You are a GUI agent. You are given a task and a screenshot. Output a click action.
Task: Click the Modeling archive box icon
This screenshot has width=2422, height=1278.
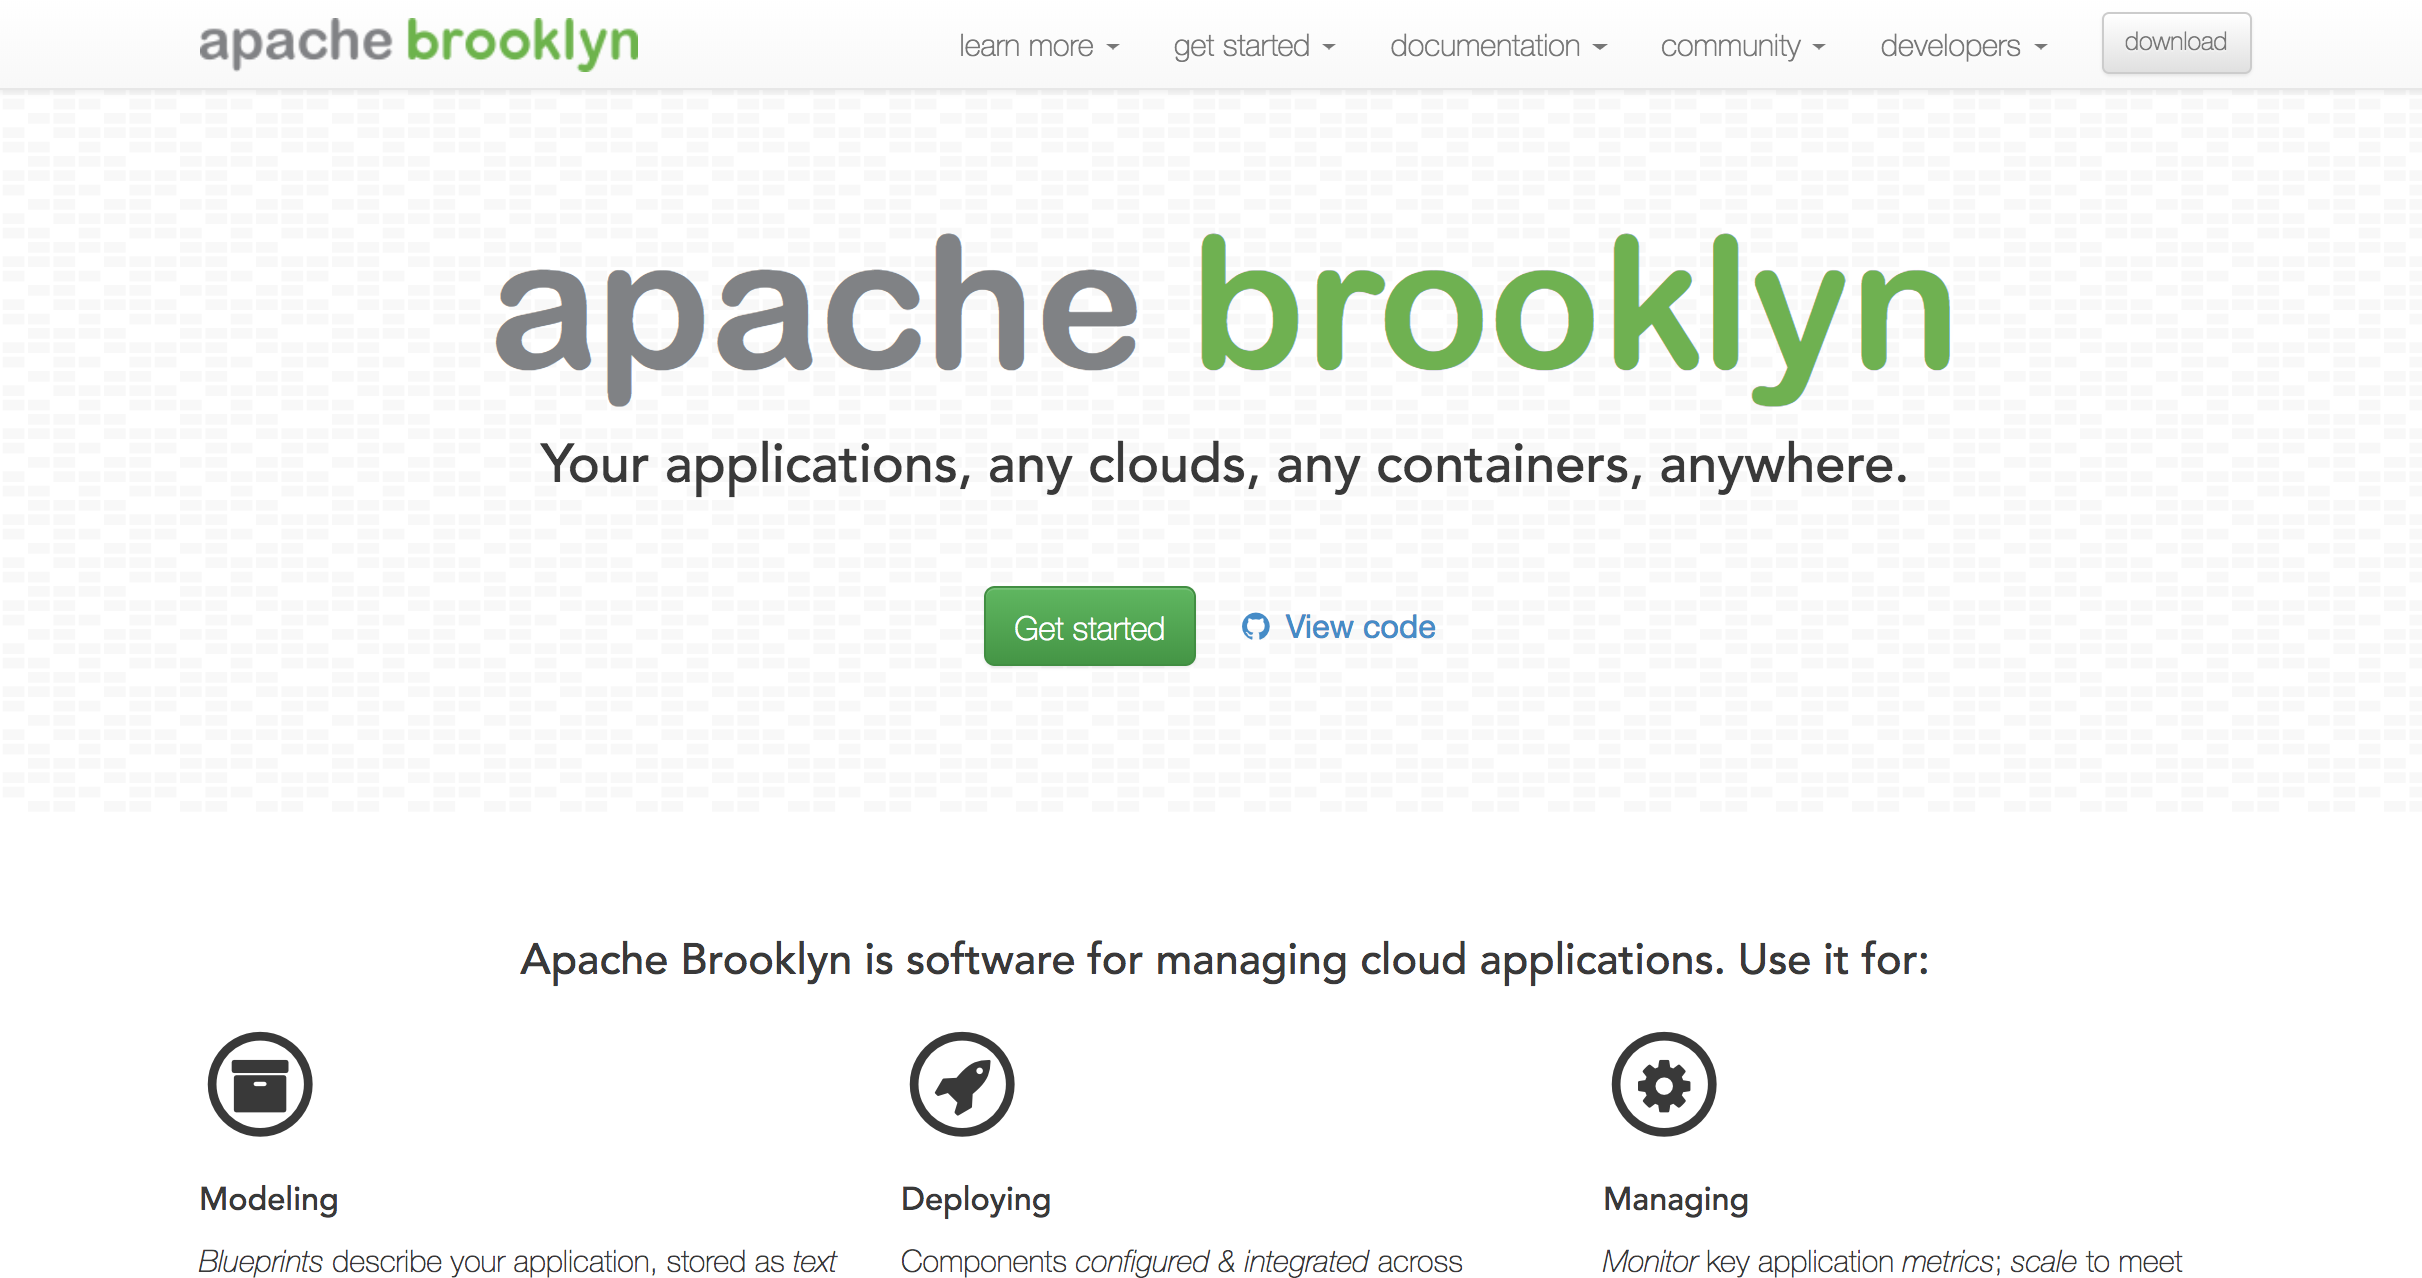(260, 1084)
